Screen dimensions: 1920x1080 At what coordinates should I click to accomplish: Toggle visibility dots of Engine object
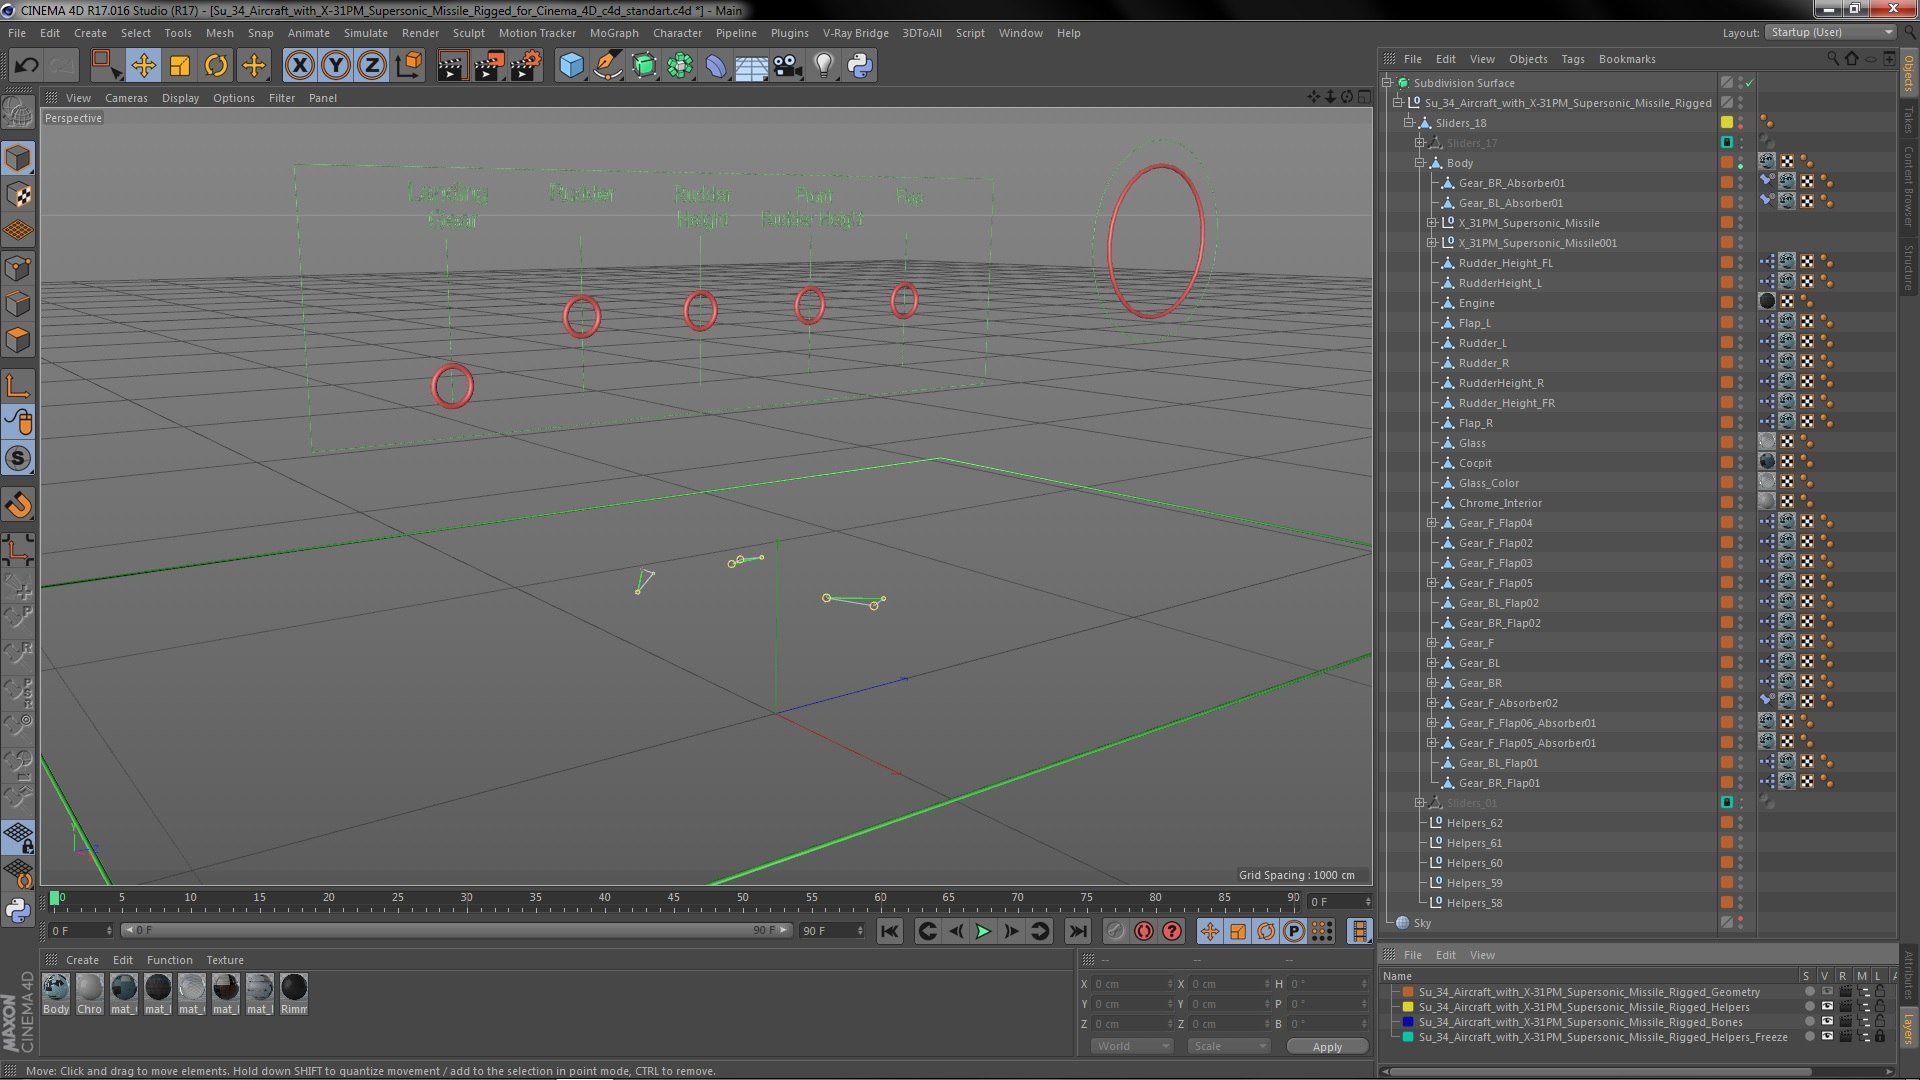pos(1740,302)
